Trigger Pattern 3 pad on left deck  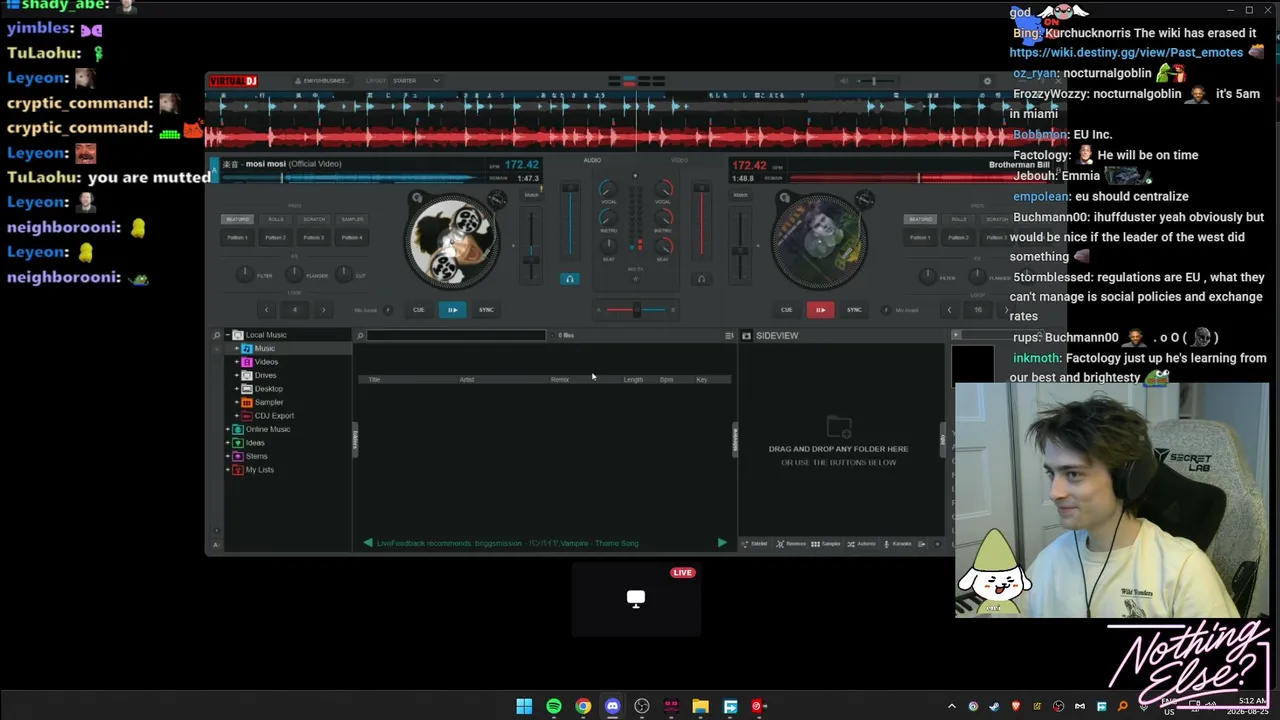pyautogui.click(x=314, y=238)
